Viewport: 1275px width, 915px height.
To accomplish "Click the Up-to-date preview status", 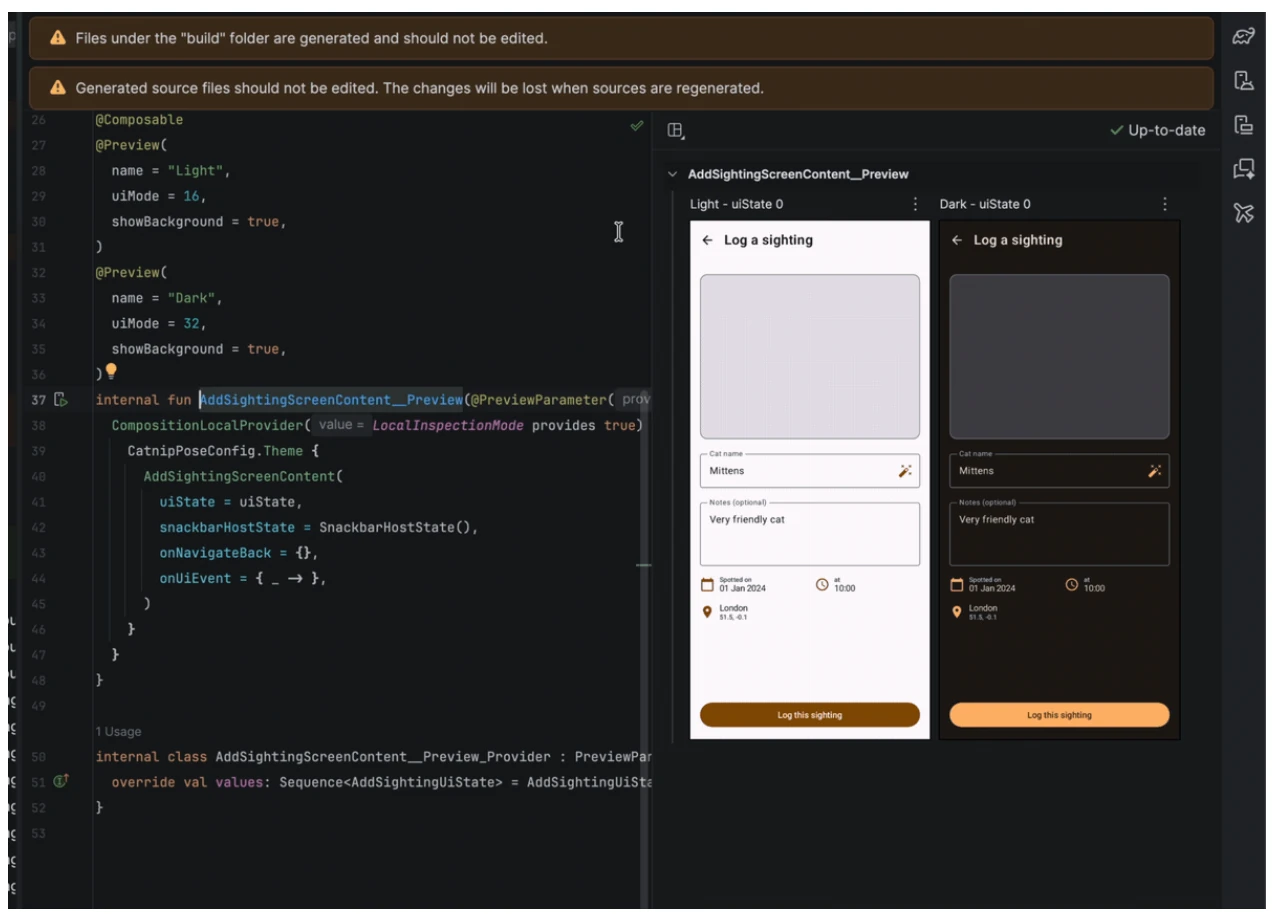I will click(x=1158, y=131).
